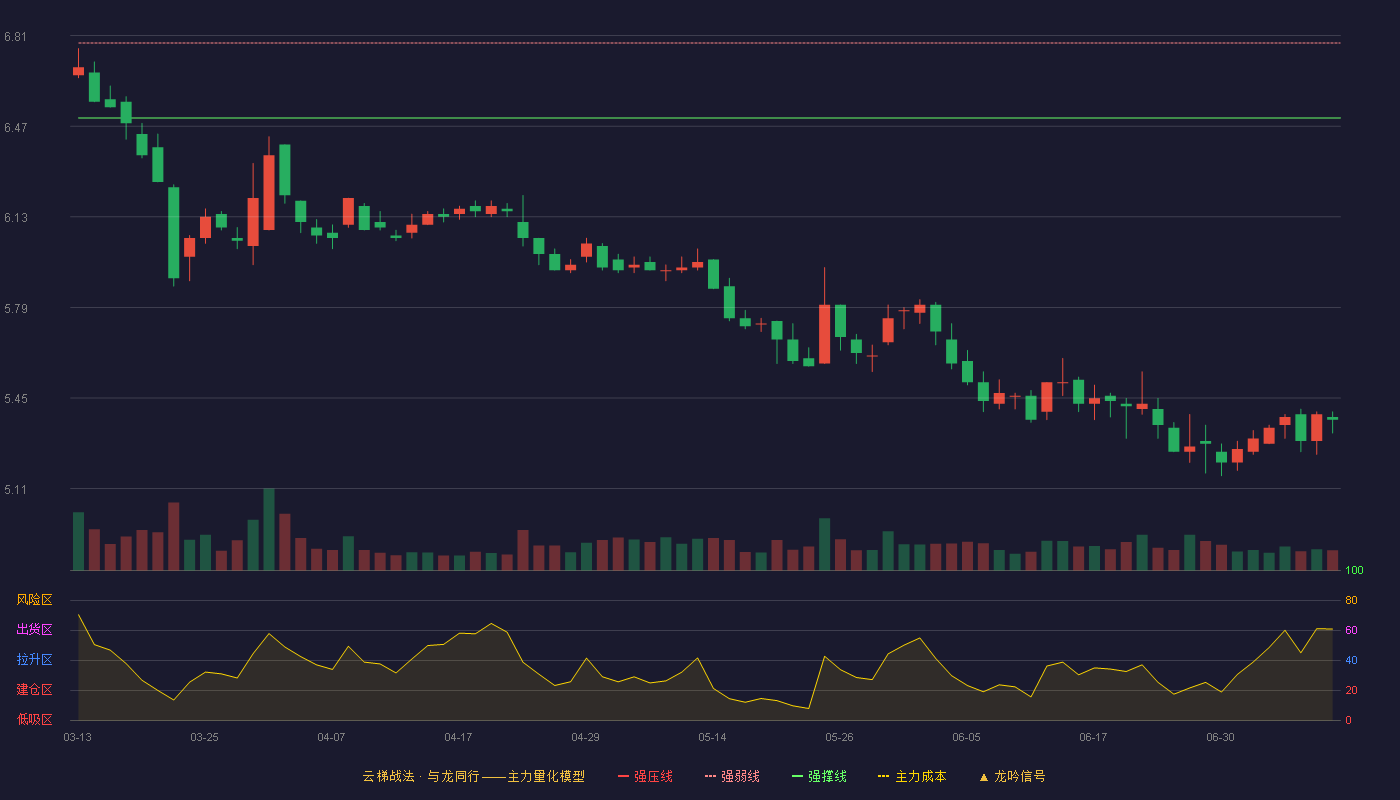Screen dimensions: 1400x800
Task: Click the red 0 indicator scale value
Action: coord(1348,720)
